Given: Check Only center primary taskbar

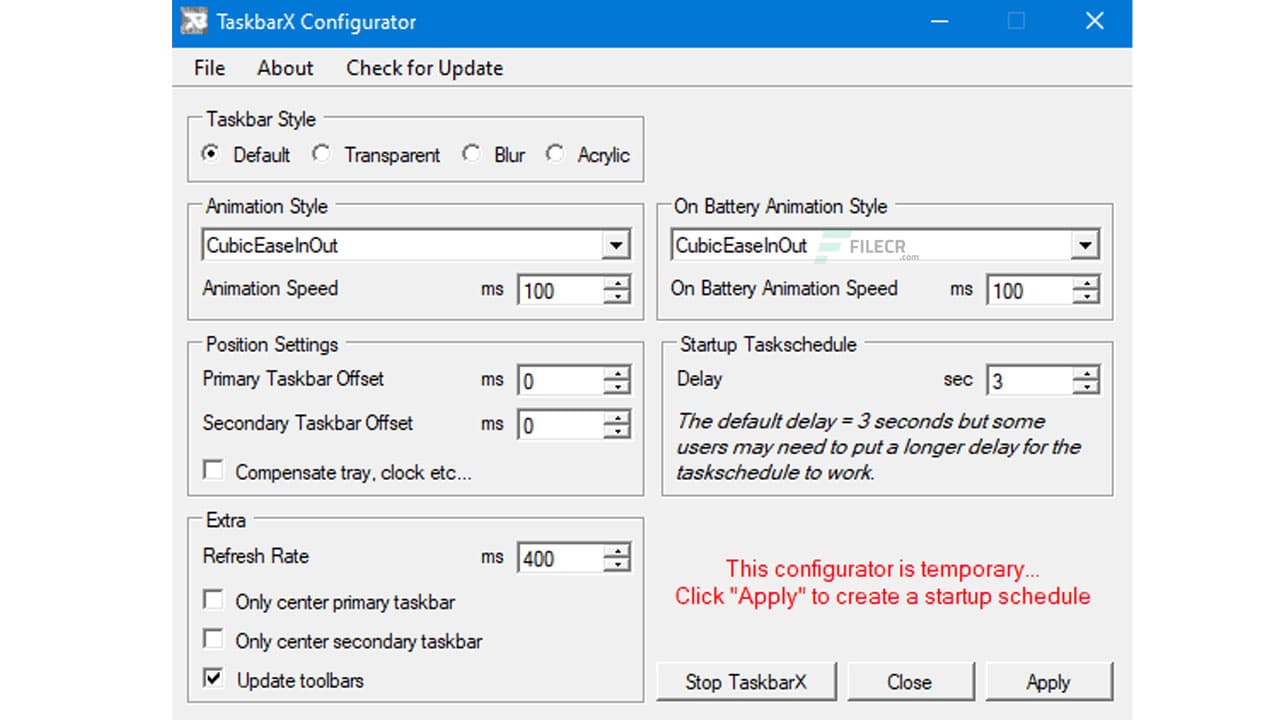Looking at the screenshot, I should 214,599.
